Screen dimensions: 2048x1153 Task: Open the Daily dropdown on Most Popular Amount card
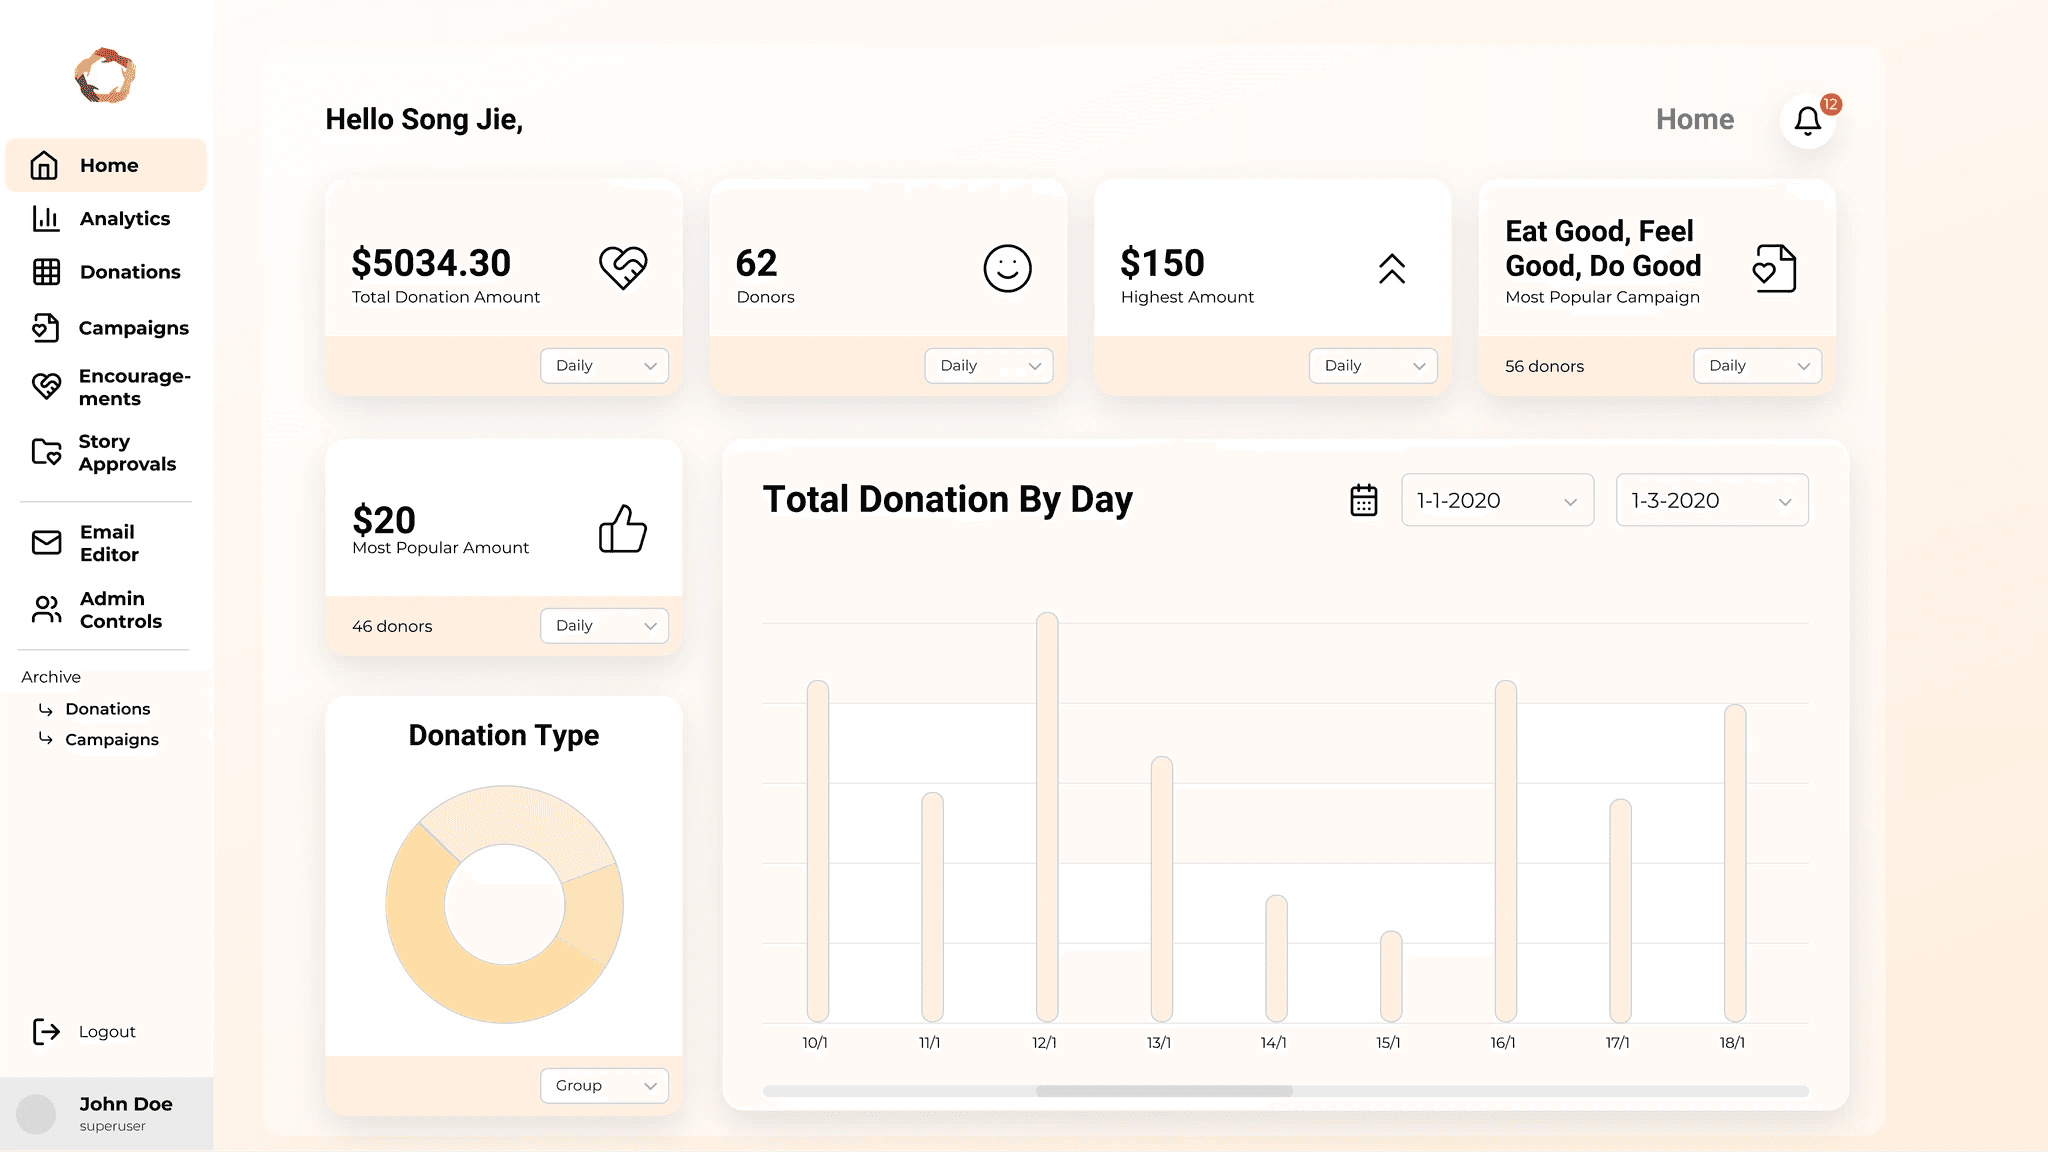(x=604, y=626)
